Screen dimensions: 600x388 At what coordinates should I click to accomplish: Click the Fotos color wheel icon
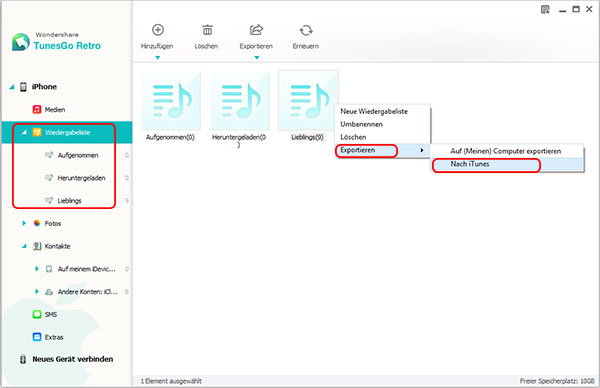[x=37, y=223]
